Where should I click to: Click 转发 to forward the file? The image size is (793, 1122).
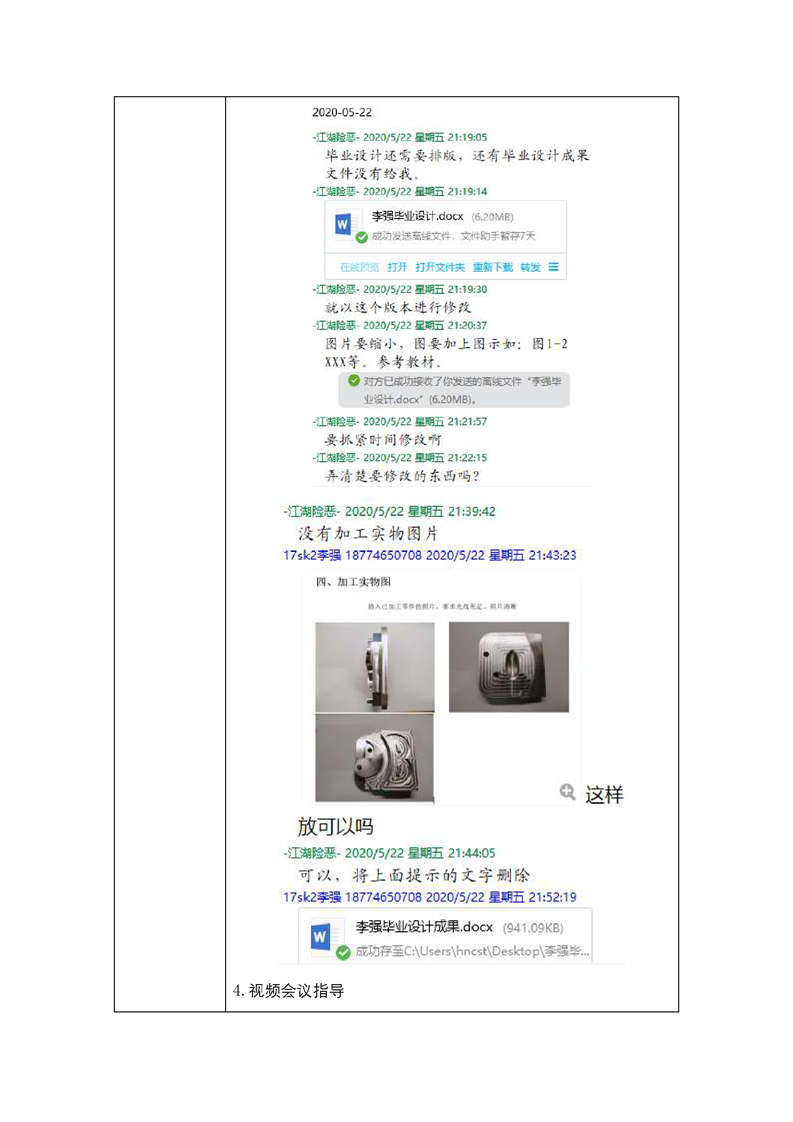pos(530,267)
